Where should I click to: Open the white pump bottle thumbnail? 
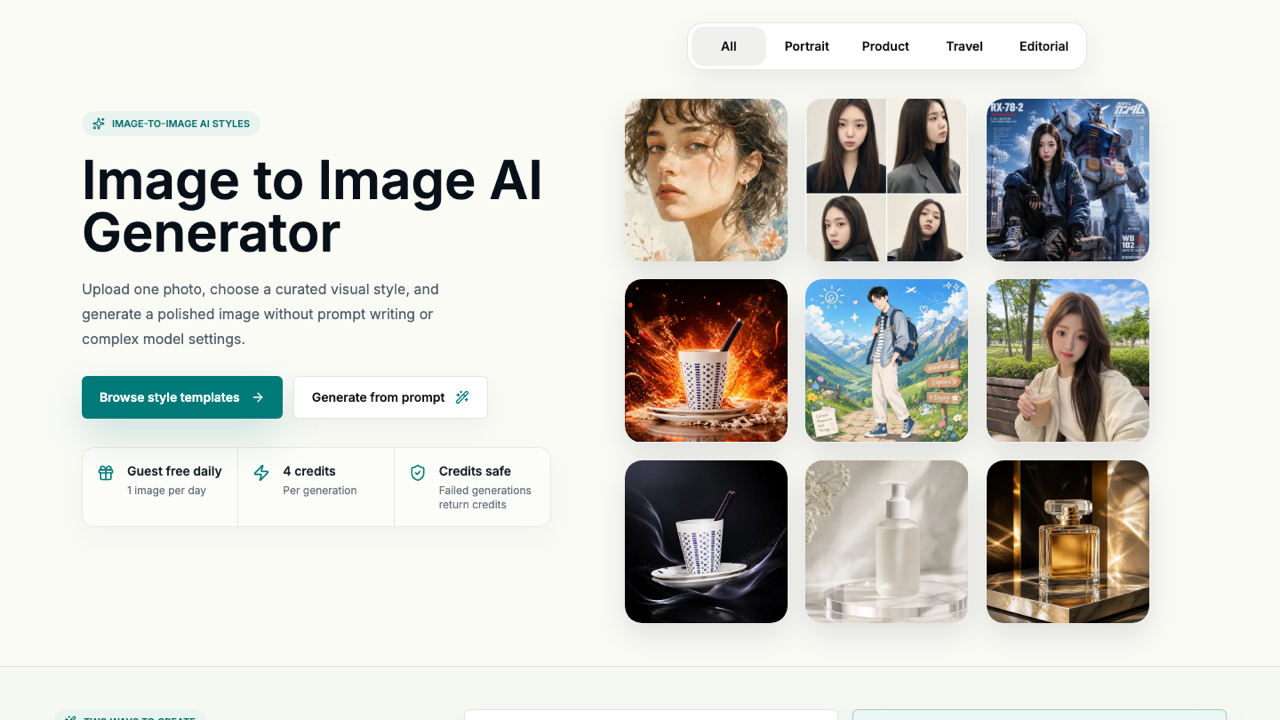887,542
